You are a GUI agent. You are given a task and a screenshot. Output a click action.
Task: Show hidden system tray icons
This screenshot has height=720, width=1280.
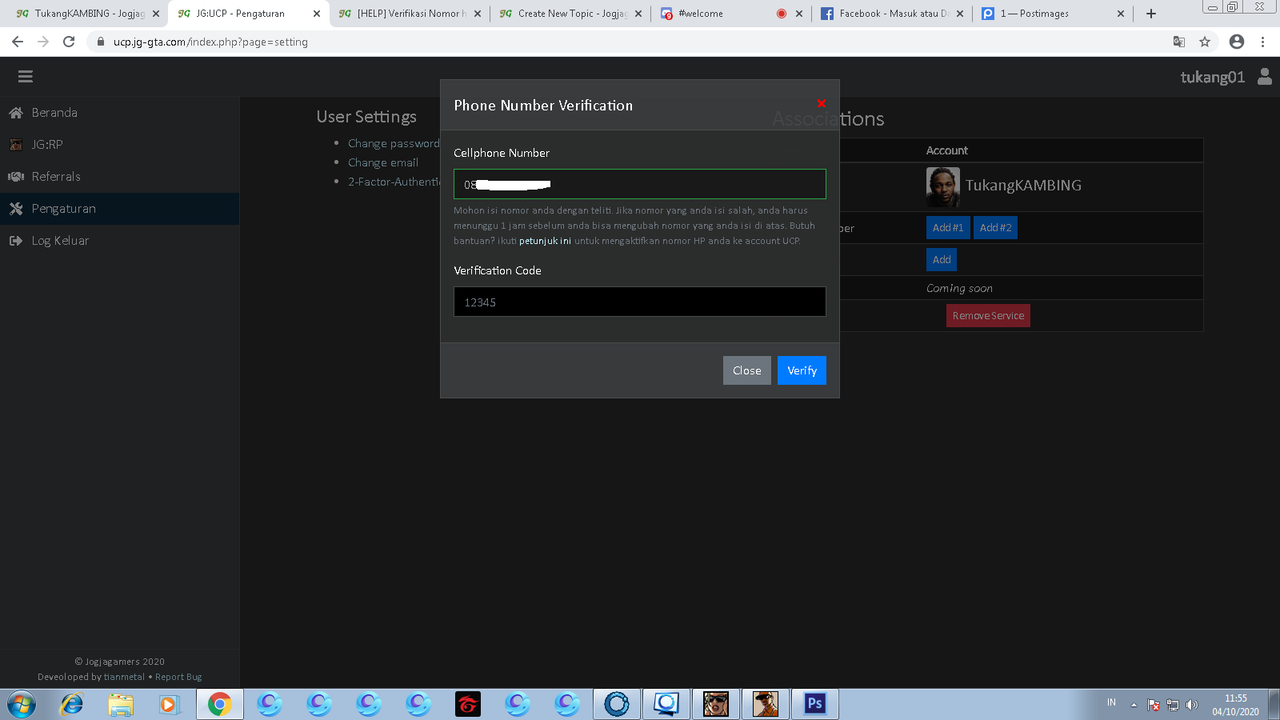pyautogui.click(x=1134, y=705)
